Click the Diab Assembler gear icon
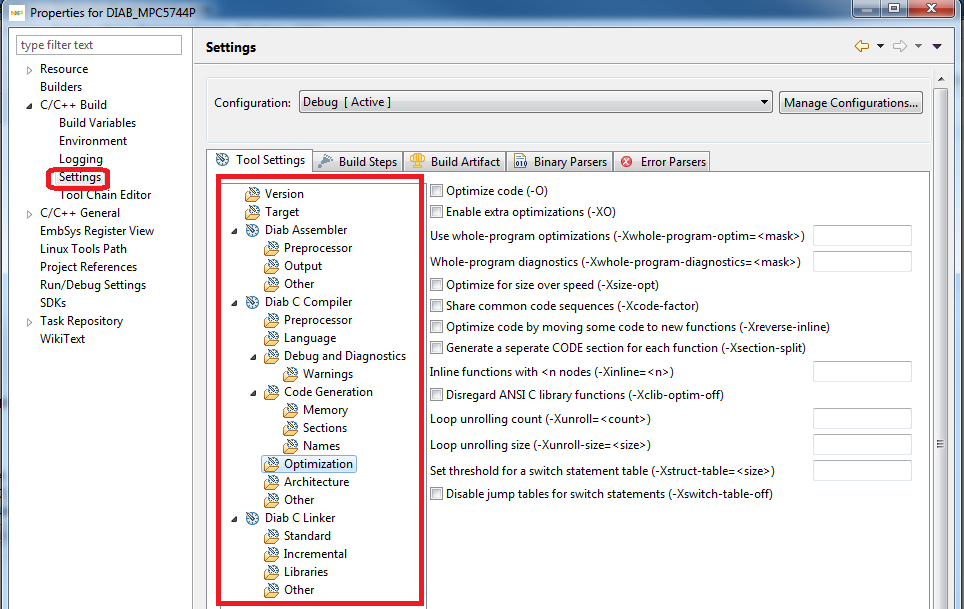The height and width of the screenshot is (609, 964). [252, 230]
